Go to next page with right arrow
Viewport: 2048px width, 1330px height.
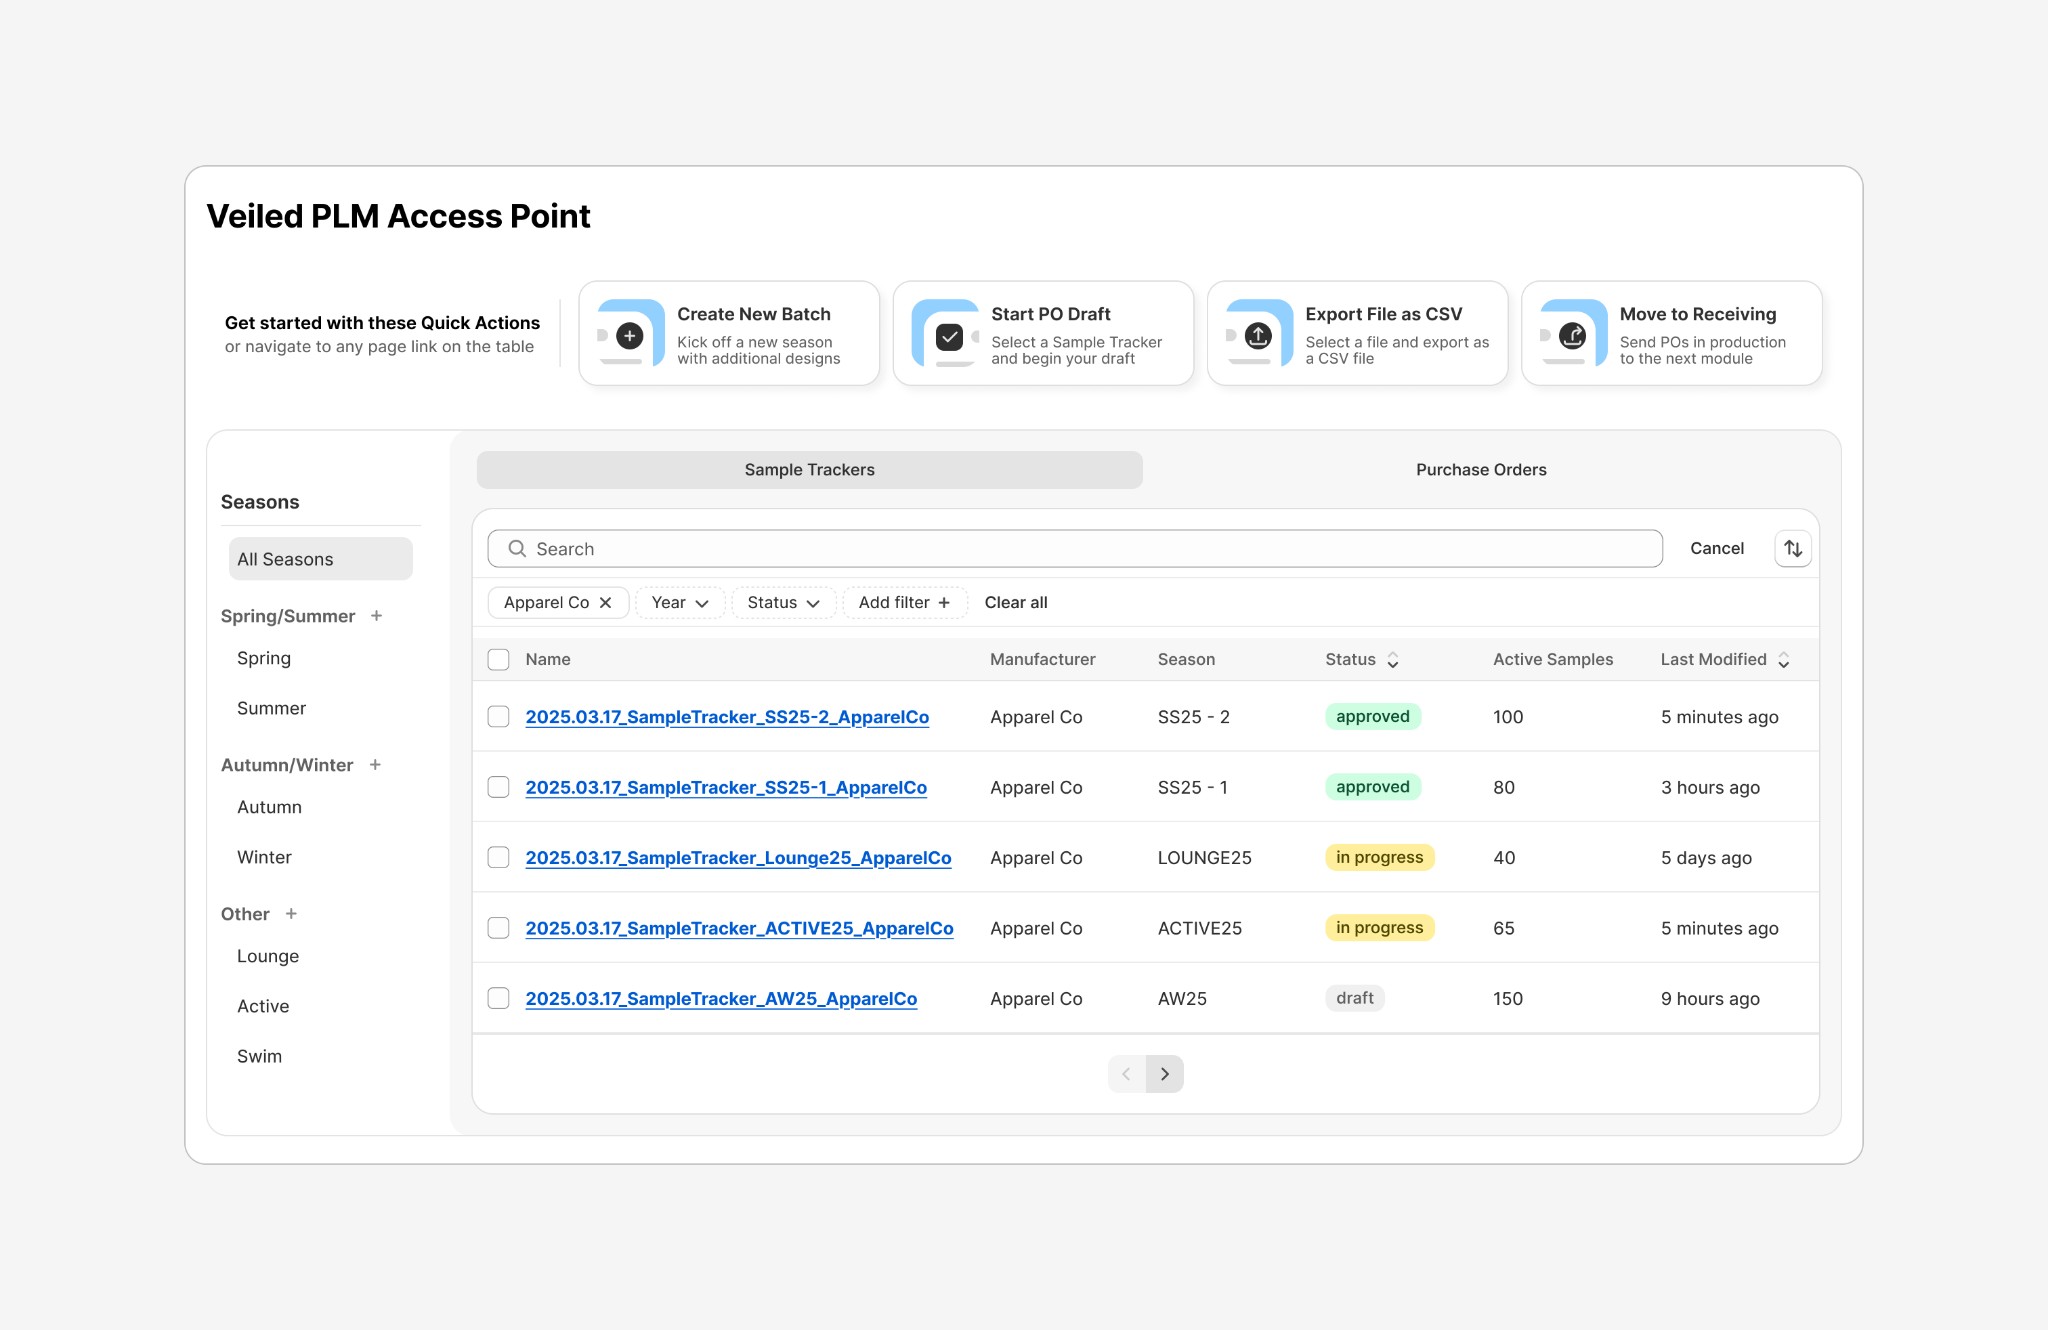click(x=1165, y=1074)
